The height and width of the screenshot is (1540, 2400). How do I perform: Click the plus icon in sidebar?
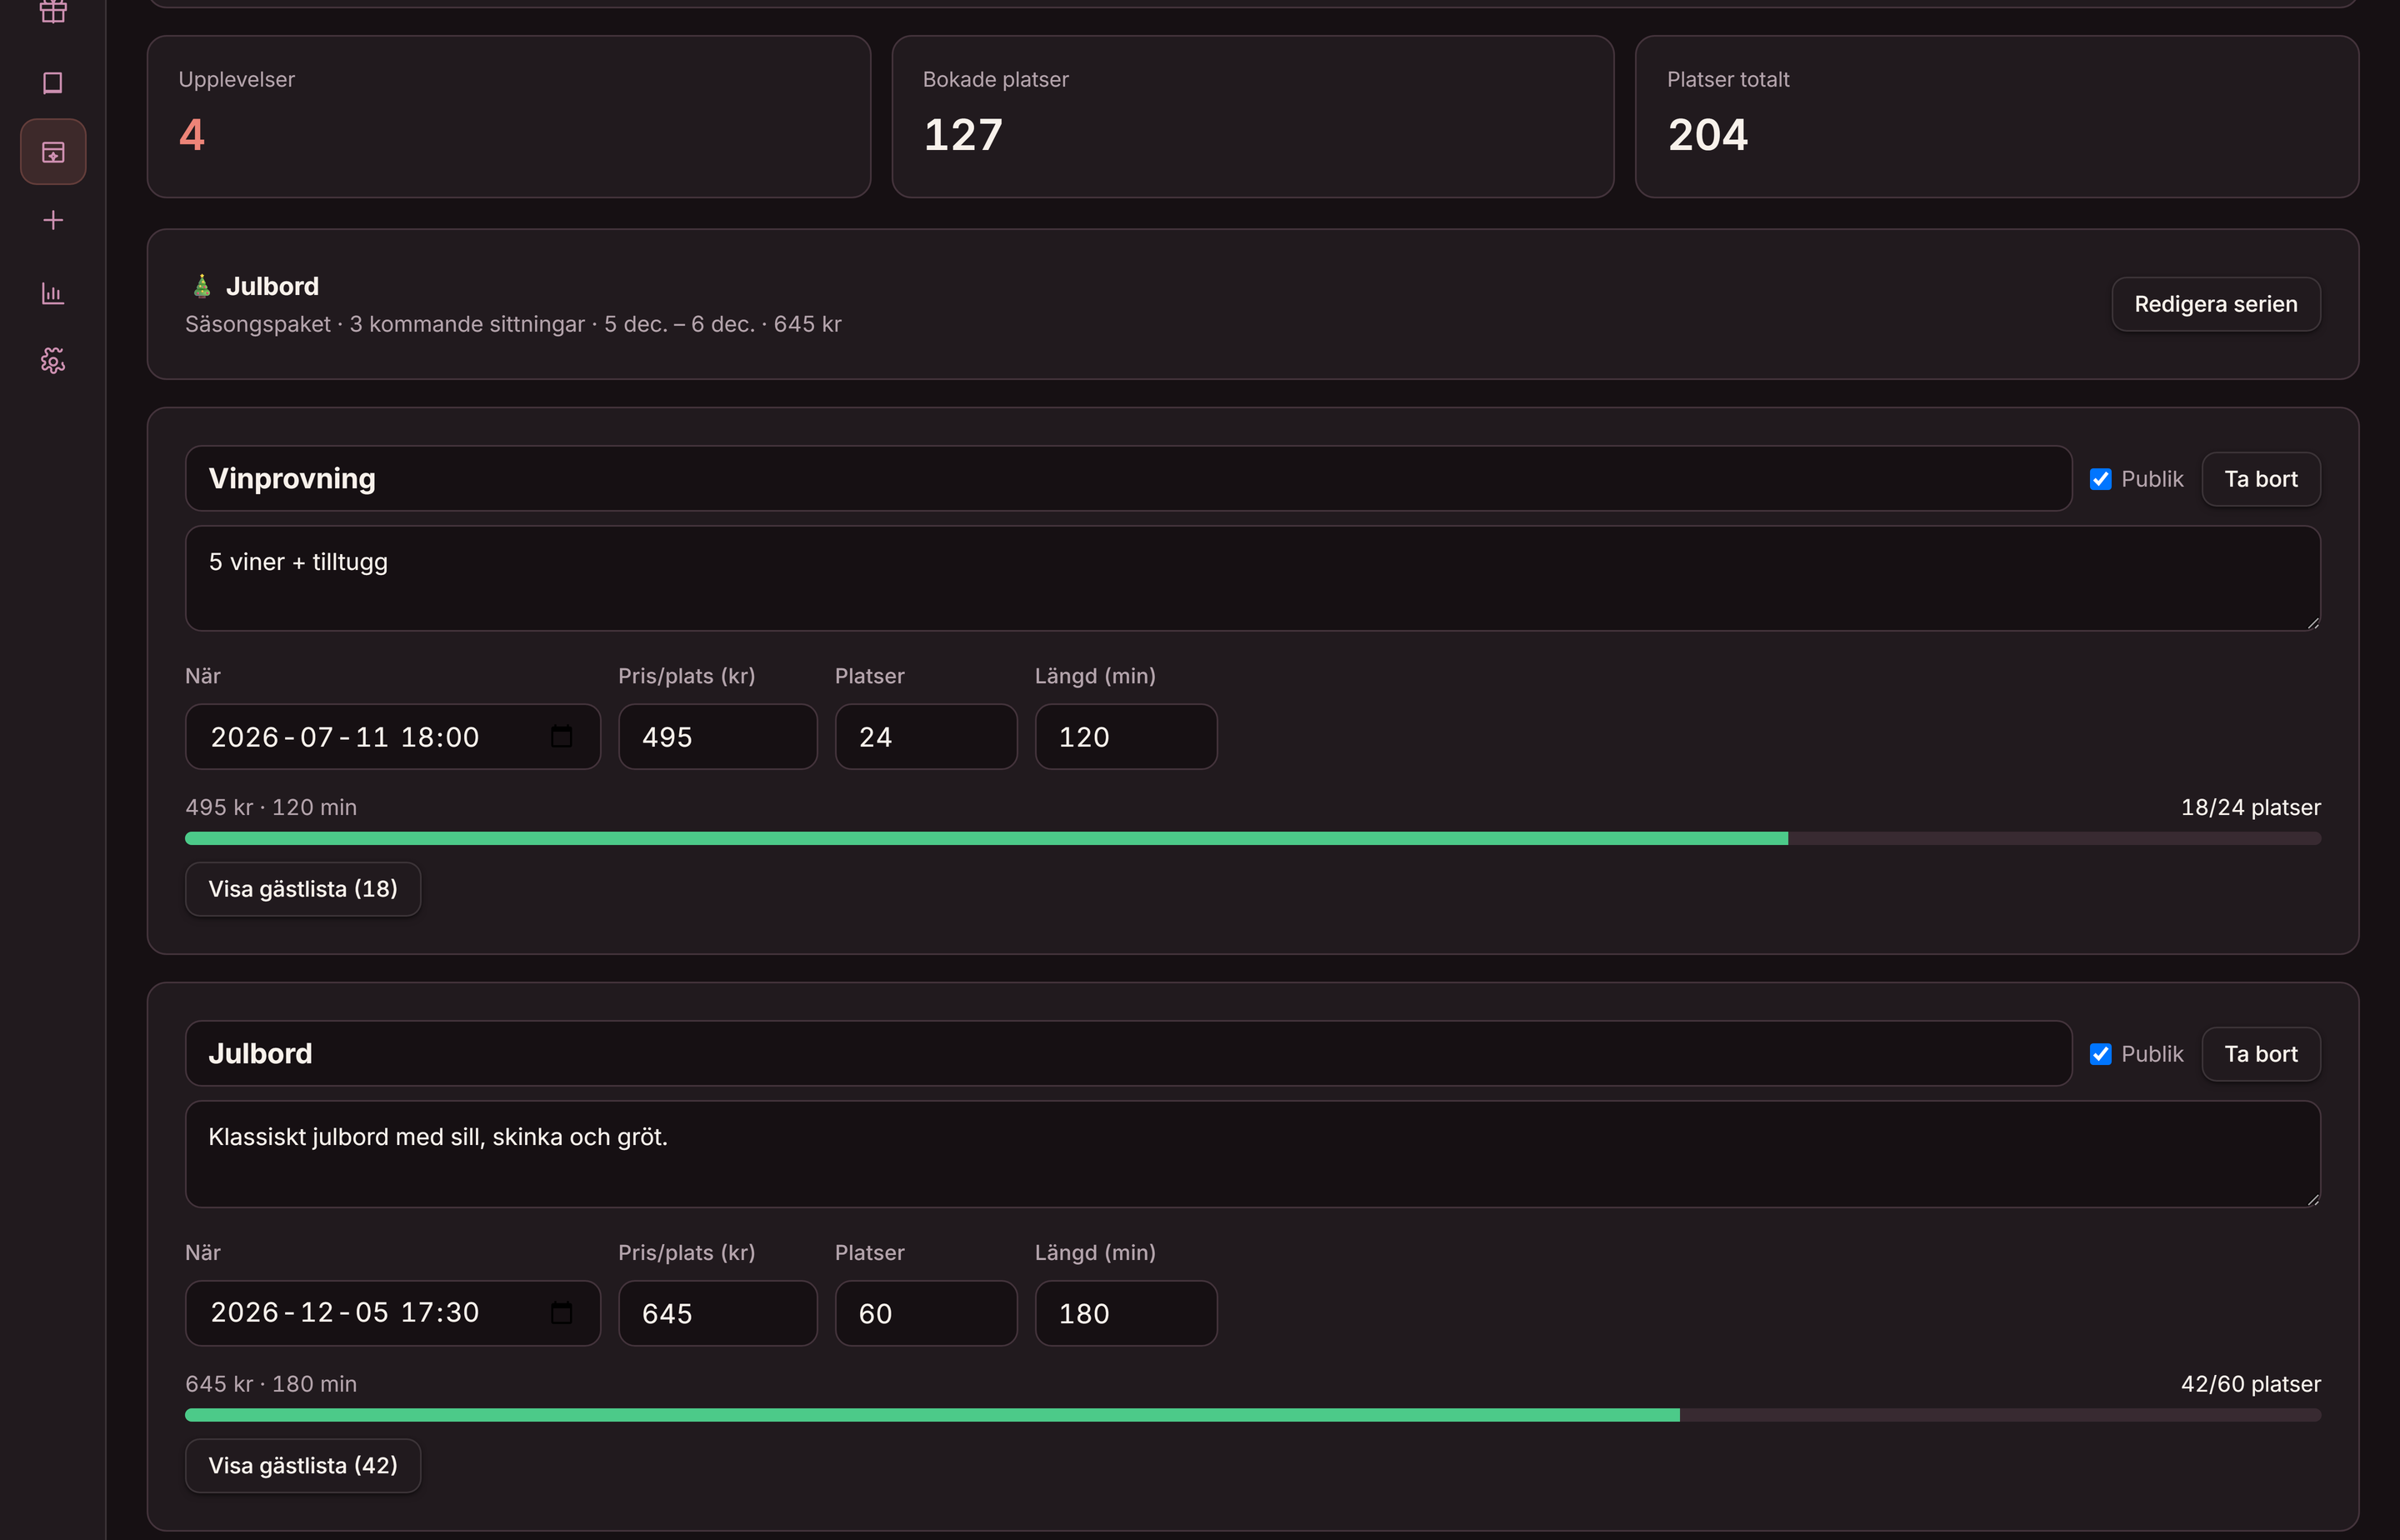tap(53, 220)
